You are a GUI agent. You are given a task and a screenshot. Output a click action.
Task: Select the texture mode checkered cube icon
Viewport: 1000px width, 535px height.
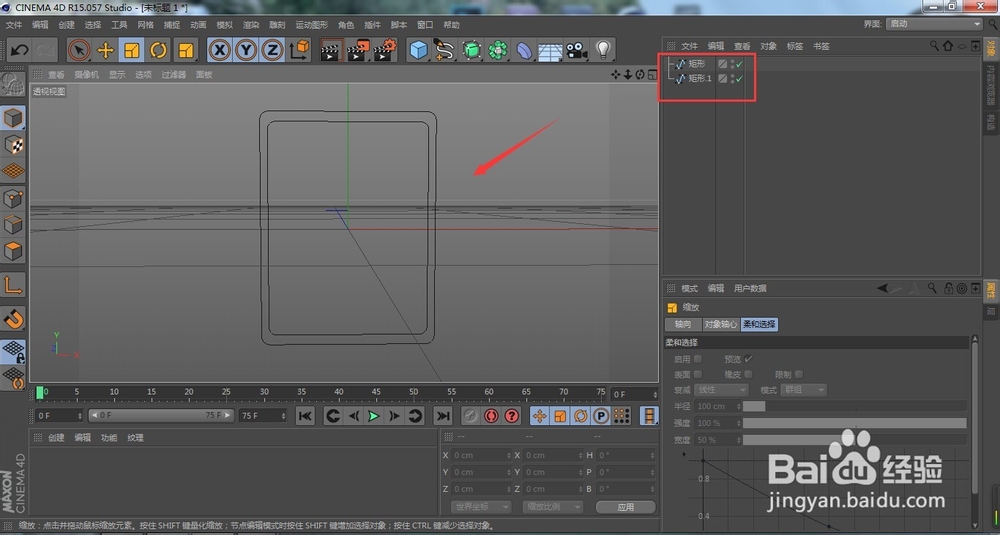click(13, 145)
